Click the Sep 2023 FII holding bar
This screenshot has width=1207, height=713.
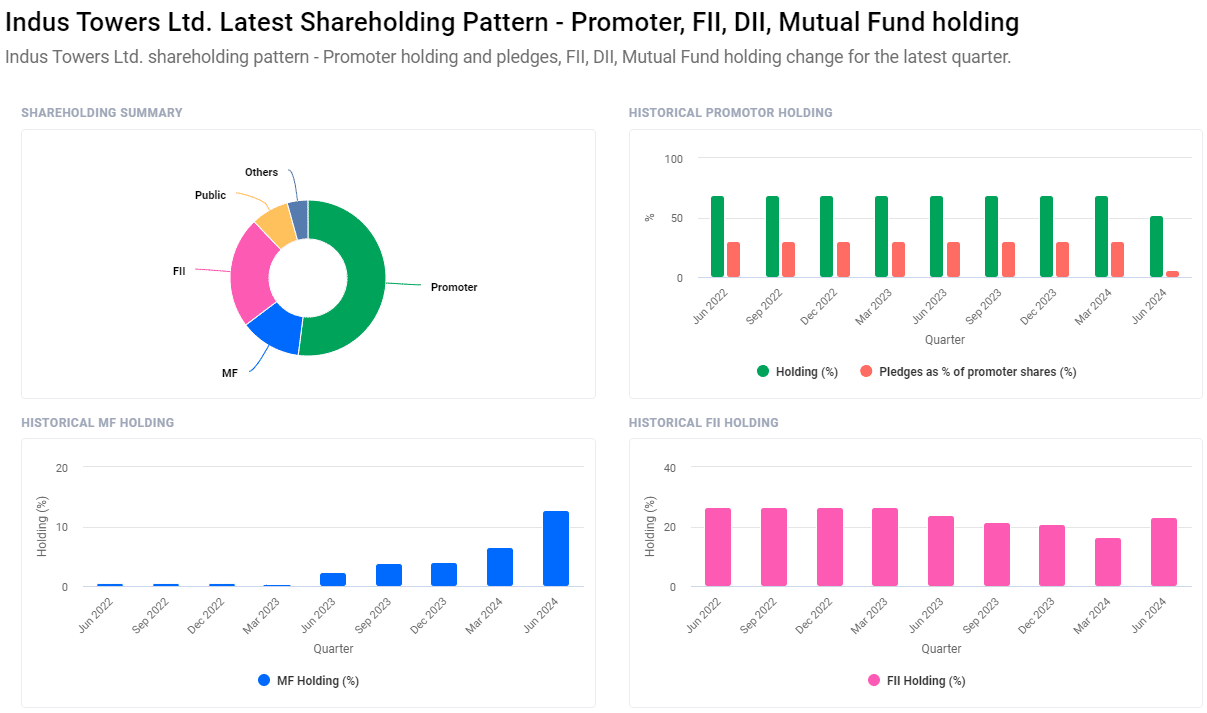pyautogui.click(x=997, y=555)
